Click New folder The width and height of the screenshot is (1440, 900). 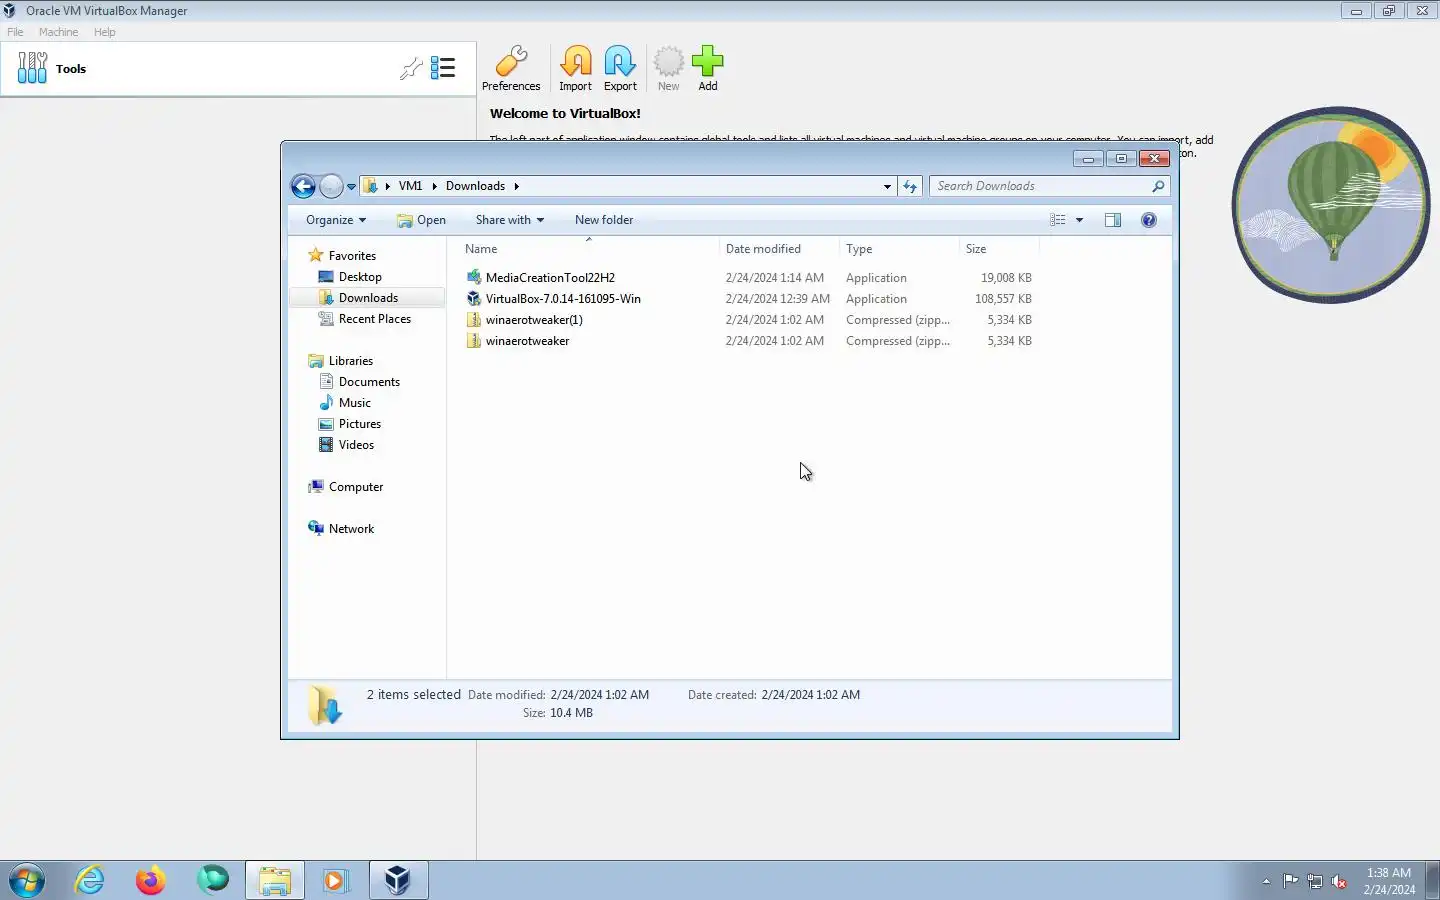(x=604, y=220)
